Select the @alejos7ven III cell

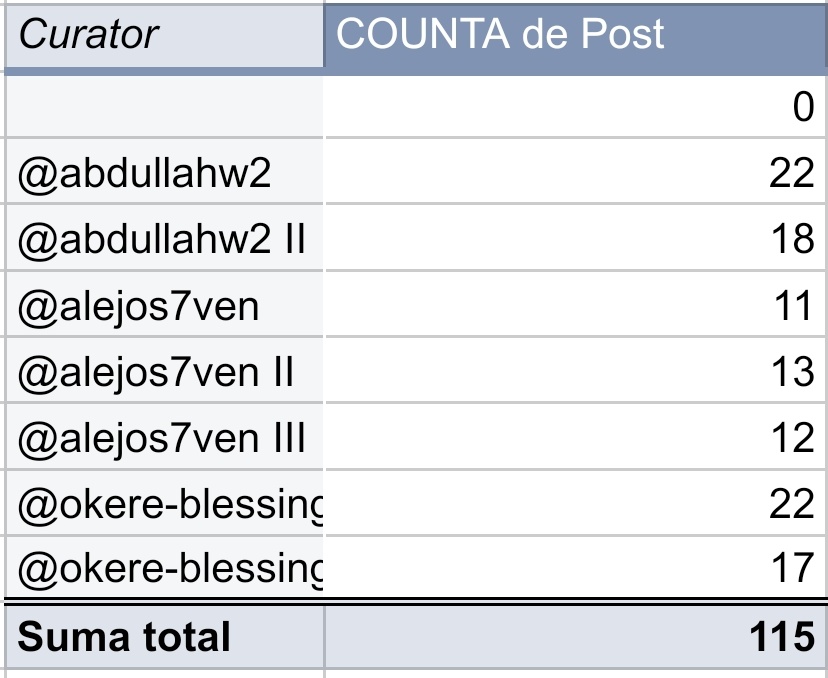164,437
